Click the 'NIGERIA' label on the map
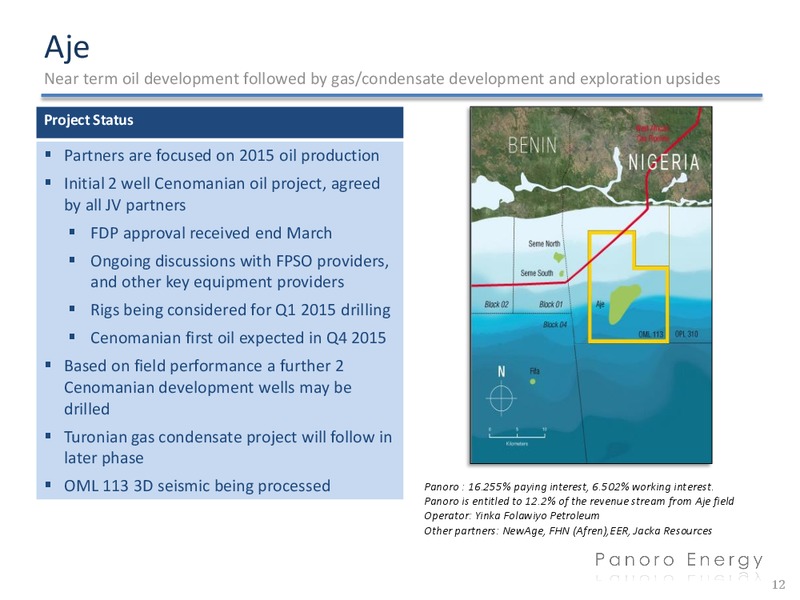800x600 pixels. coord(663,162)
